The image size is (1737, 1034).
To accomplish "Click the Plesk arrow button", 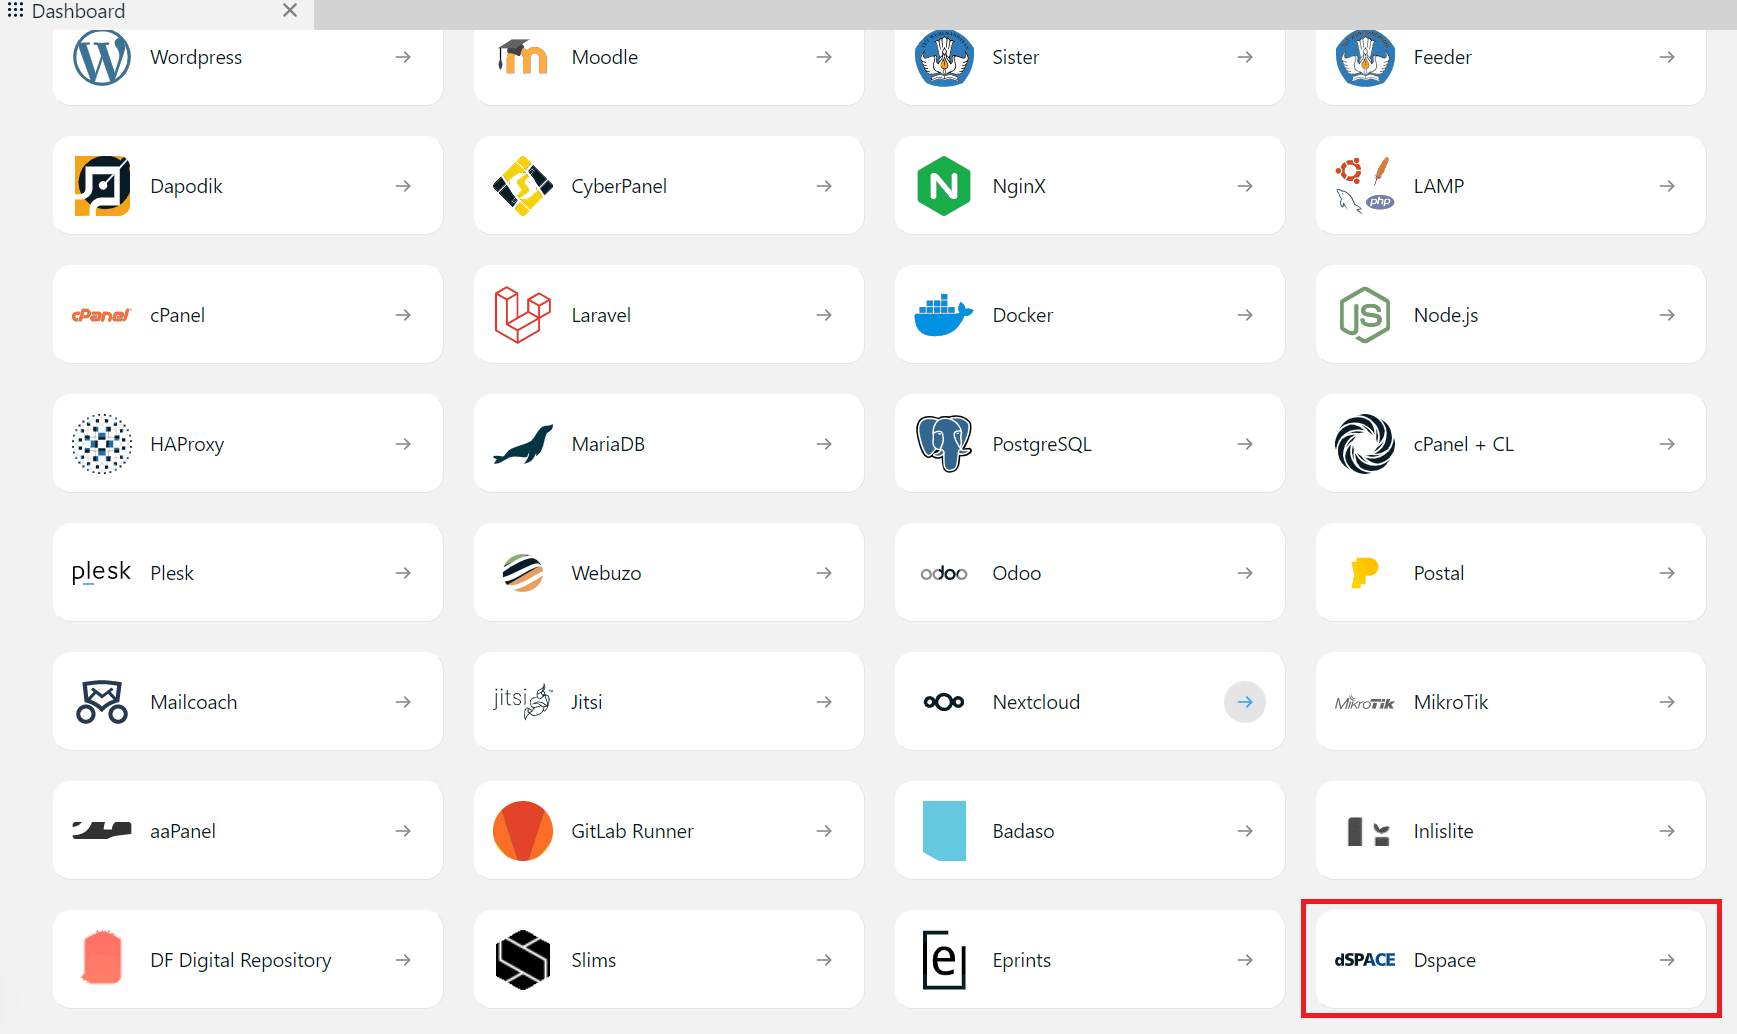I will tap(402, 573).
